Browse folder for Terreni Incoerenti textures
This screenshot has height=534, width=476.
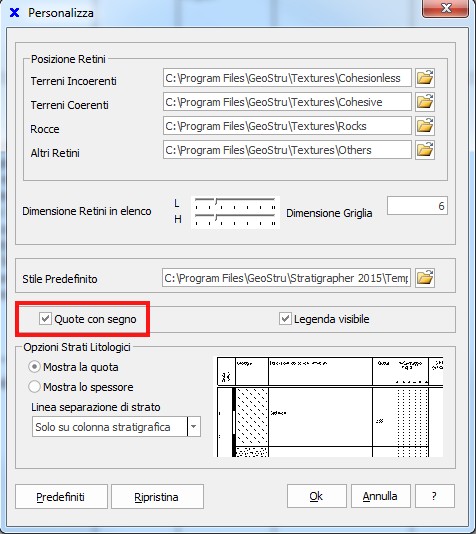pyautogui.click(x=425, y=78)
